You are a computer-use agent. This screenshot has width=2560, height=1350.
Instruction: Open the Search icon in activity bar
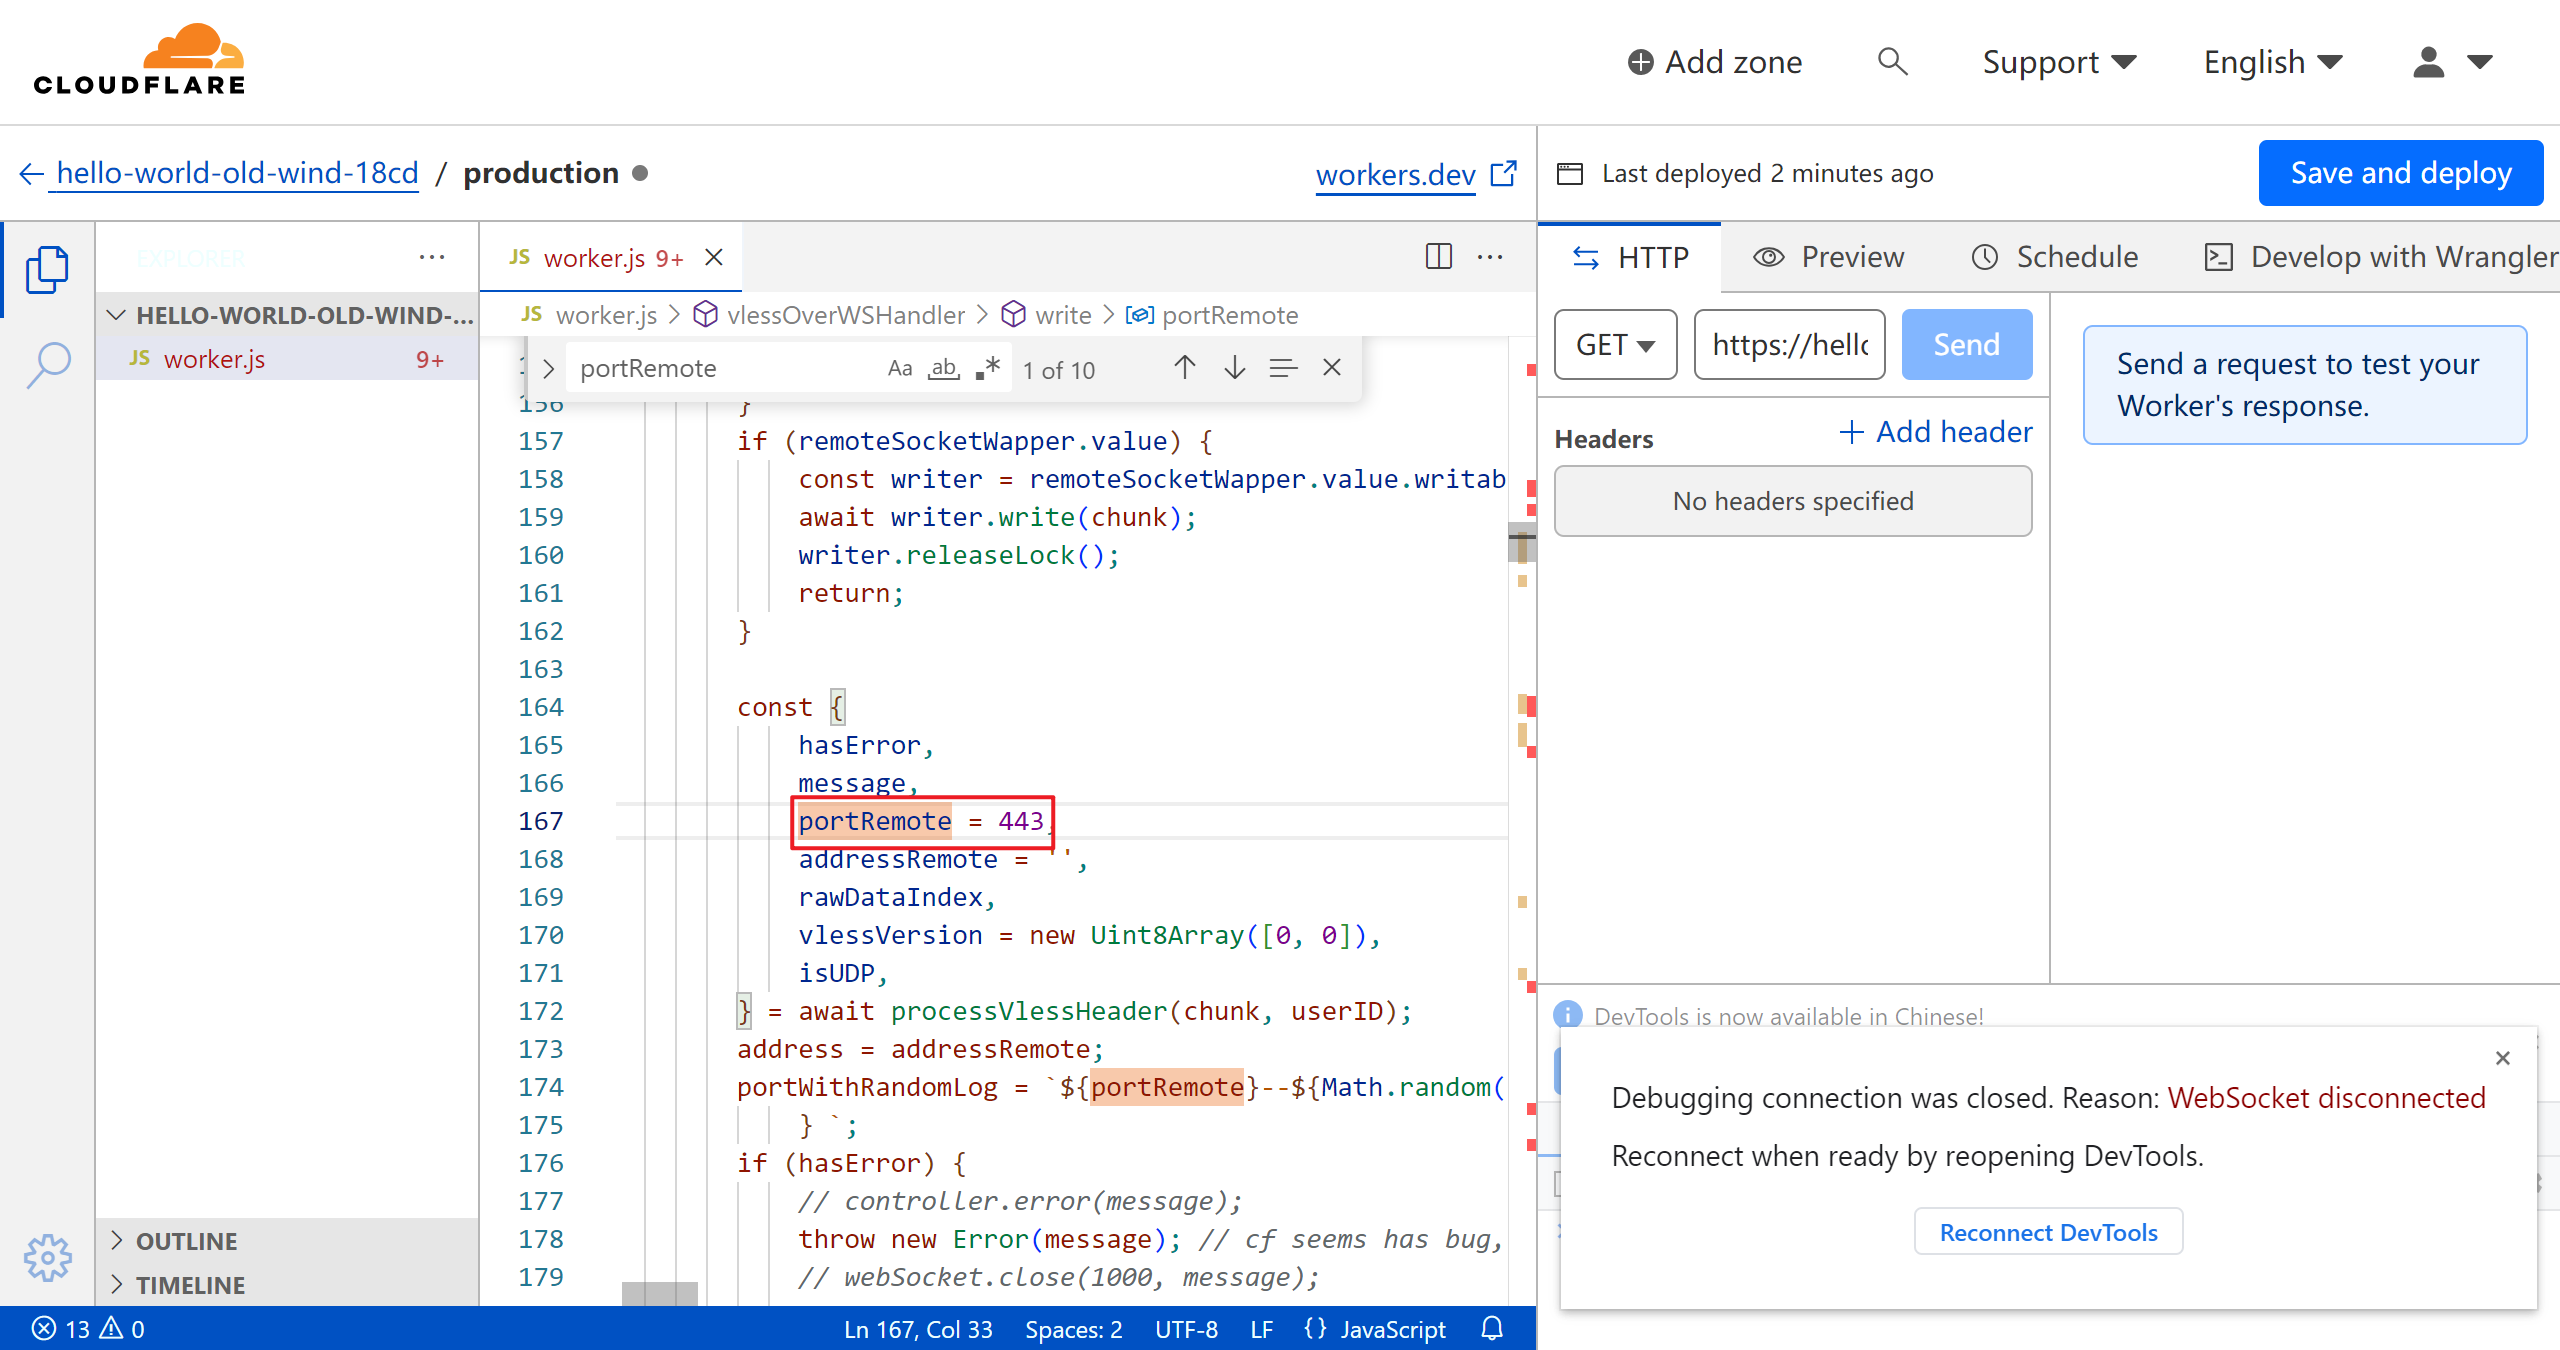tap(47, 365)
